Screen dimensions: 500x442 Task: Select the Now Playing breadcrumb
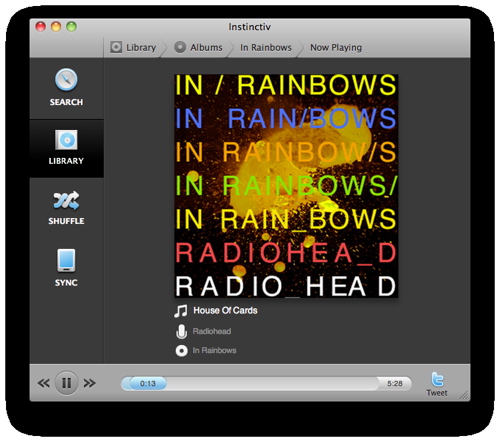[336, 48]
